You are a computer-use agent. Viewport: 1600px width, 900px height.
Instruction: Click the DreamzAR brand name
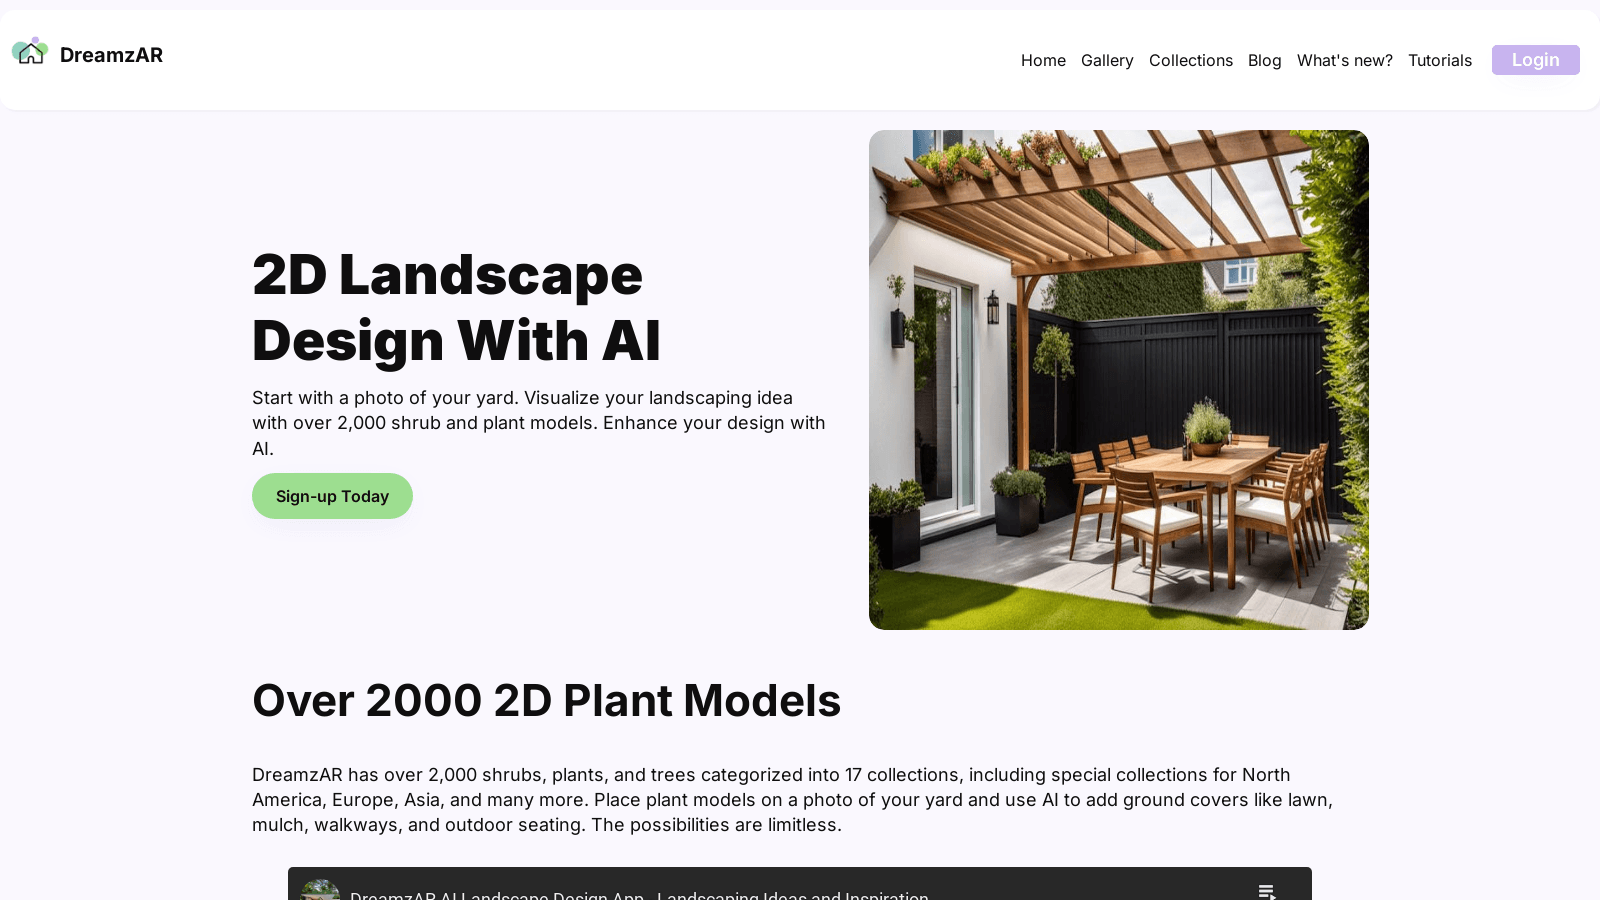point(111,55)
